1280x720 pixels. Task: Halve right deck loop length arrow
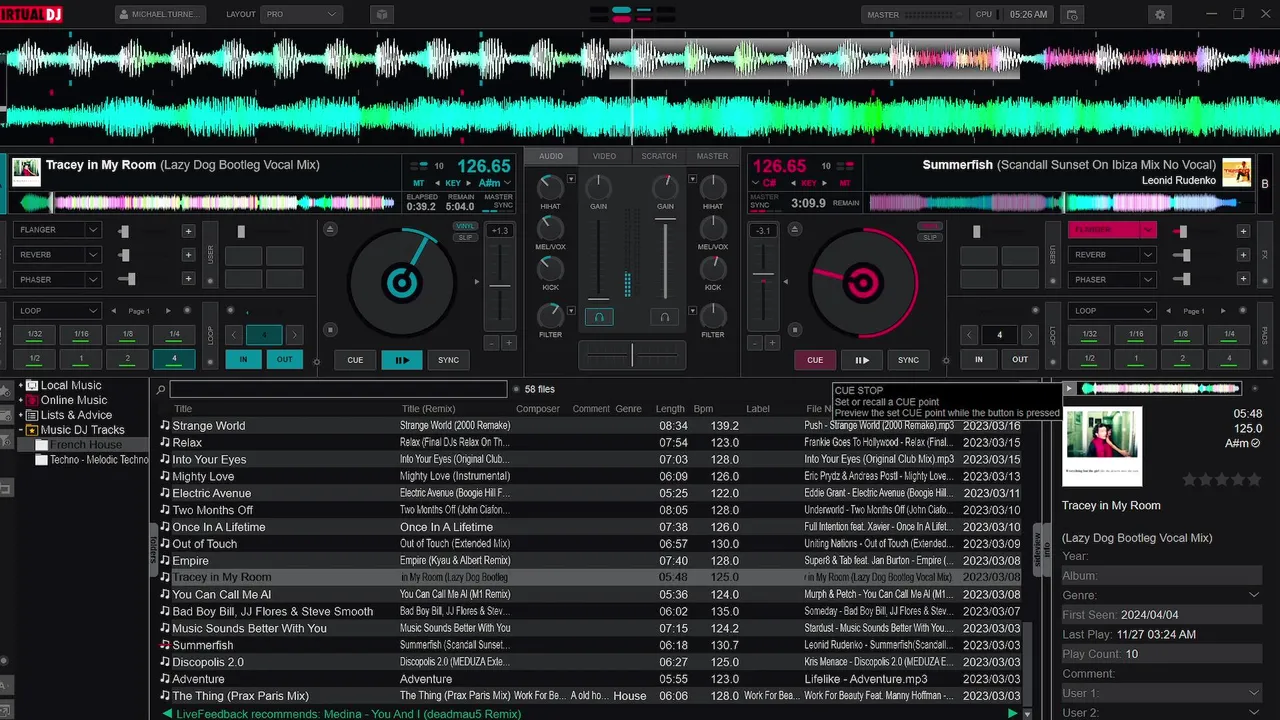pyautogui.click(x=969, y=335)
